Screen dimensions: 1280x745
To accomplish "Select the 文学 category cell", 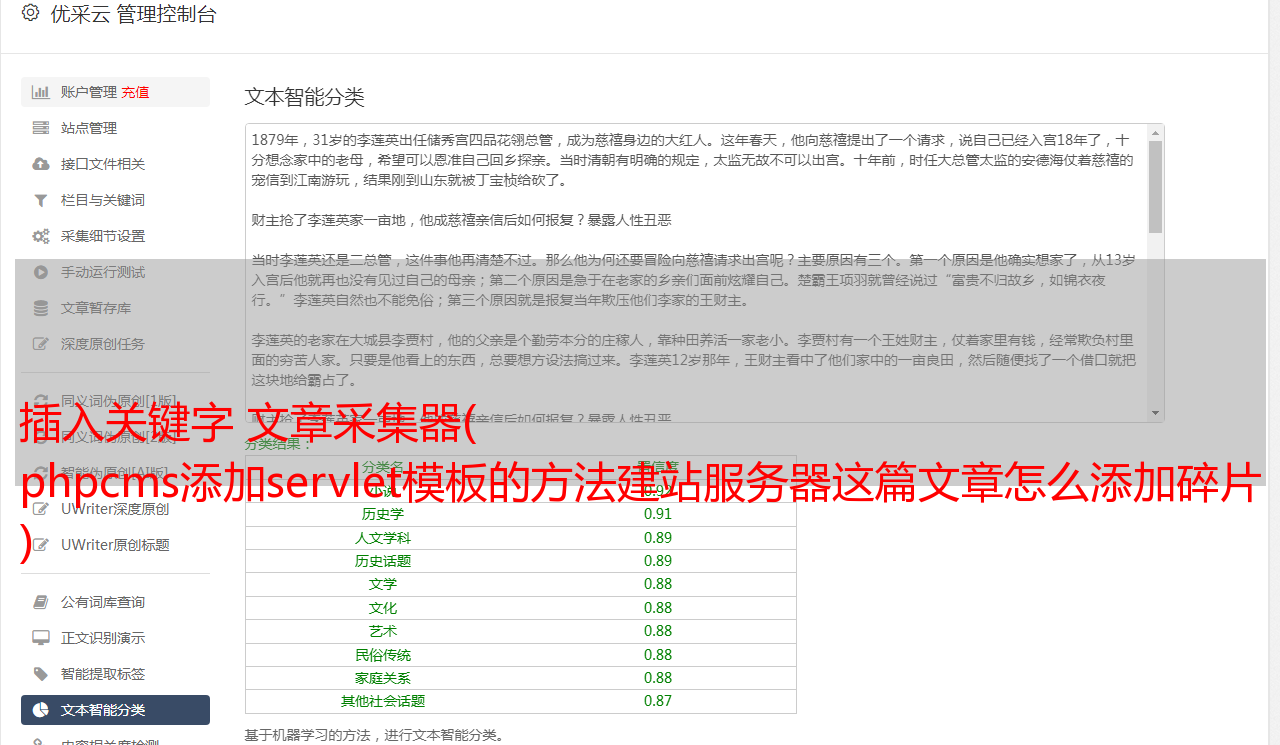I will (x=383, y=584).
